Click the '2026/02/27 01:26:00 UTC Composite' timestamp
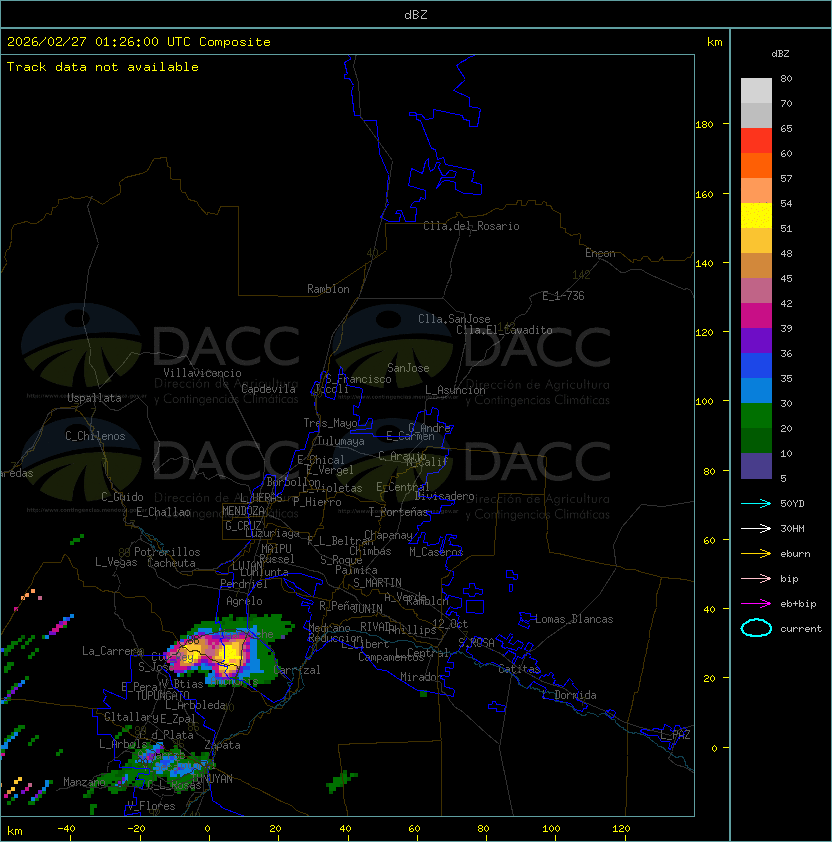This screenshot has height=842, width=832. [139, 41]
